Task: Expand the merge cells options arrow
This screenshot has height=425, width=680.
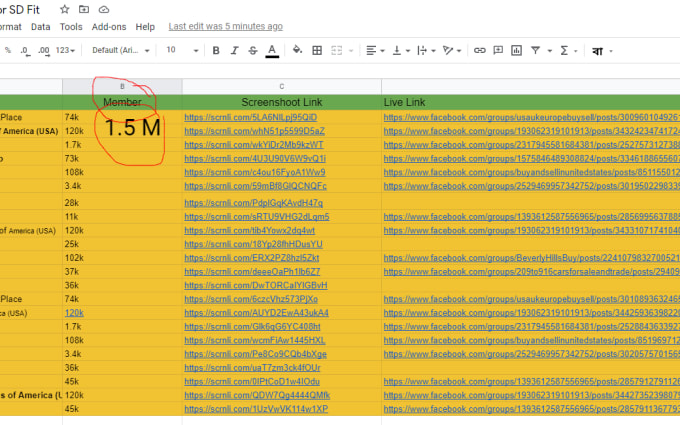Action: 351,51
